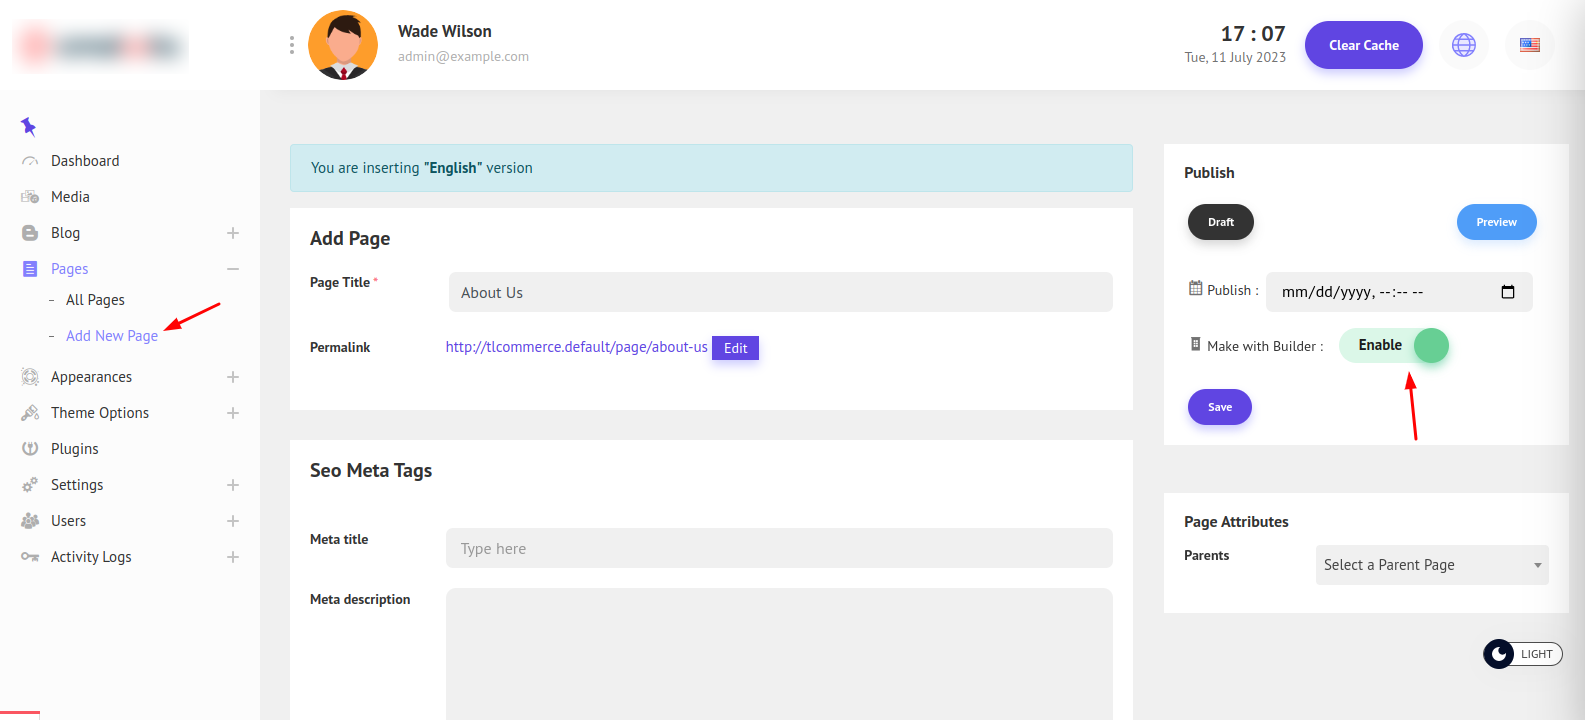Open All Pages in sidebar
This screenshot has height=720, width=1585.
pos(95,300)
